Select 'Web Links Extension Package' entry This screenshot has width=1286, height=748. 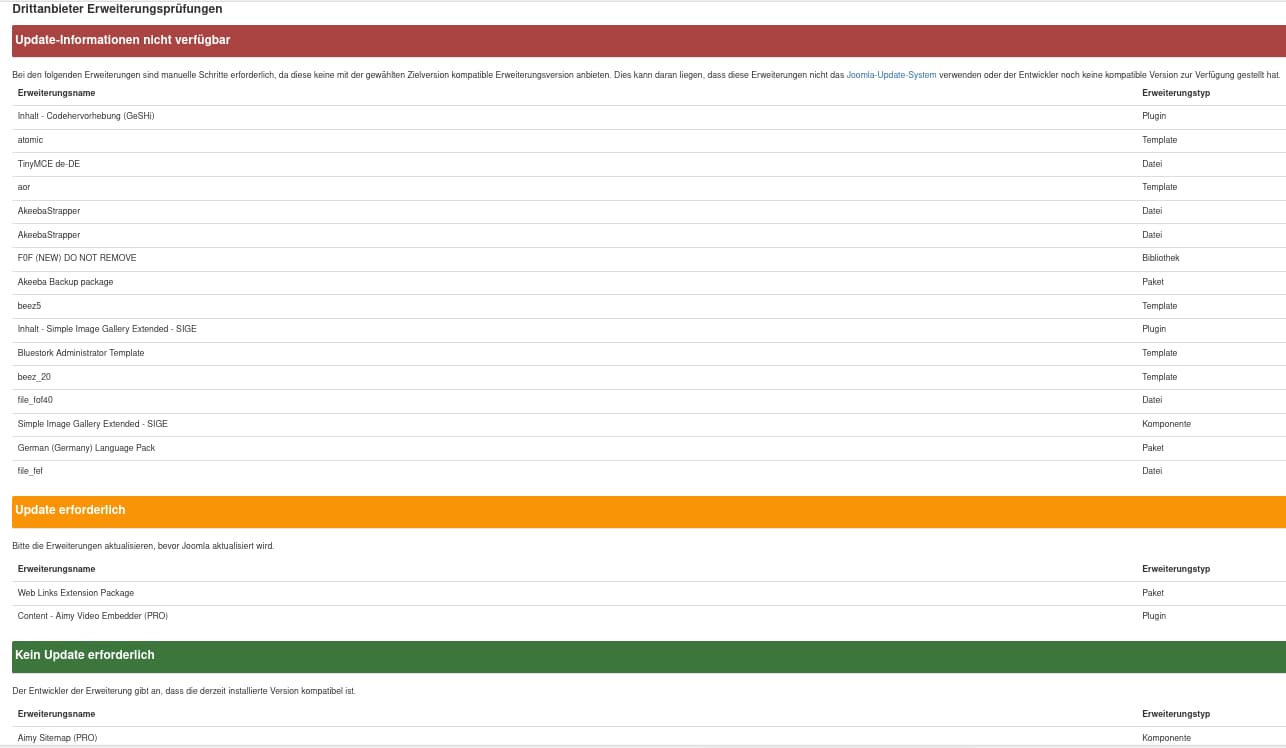click(76, 593)
